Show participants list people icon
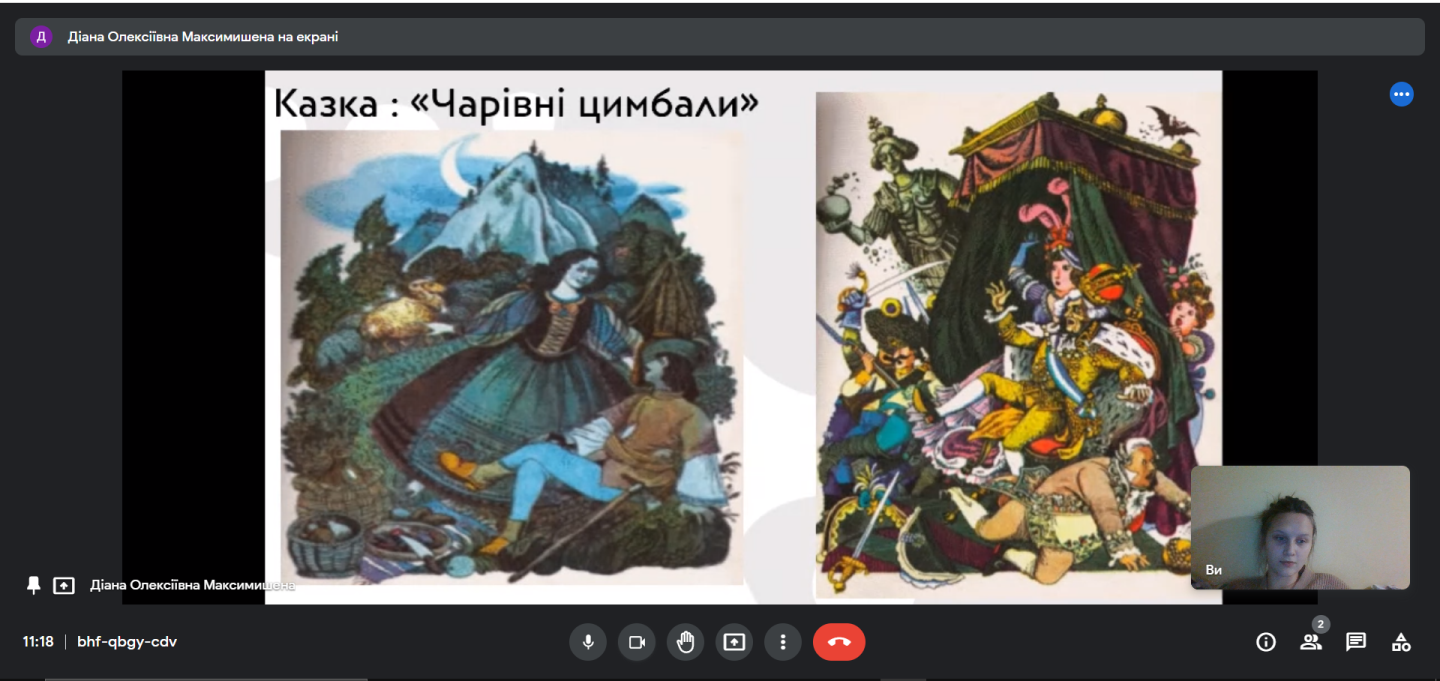This screenshot has height=681, width=1440. pyautogui.click(x=1311, y=642)
